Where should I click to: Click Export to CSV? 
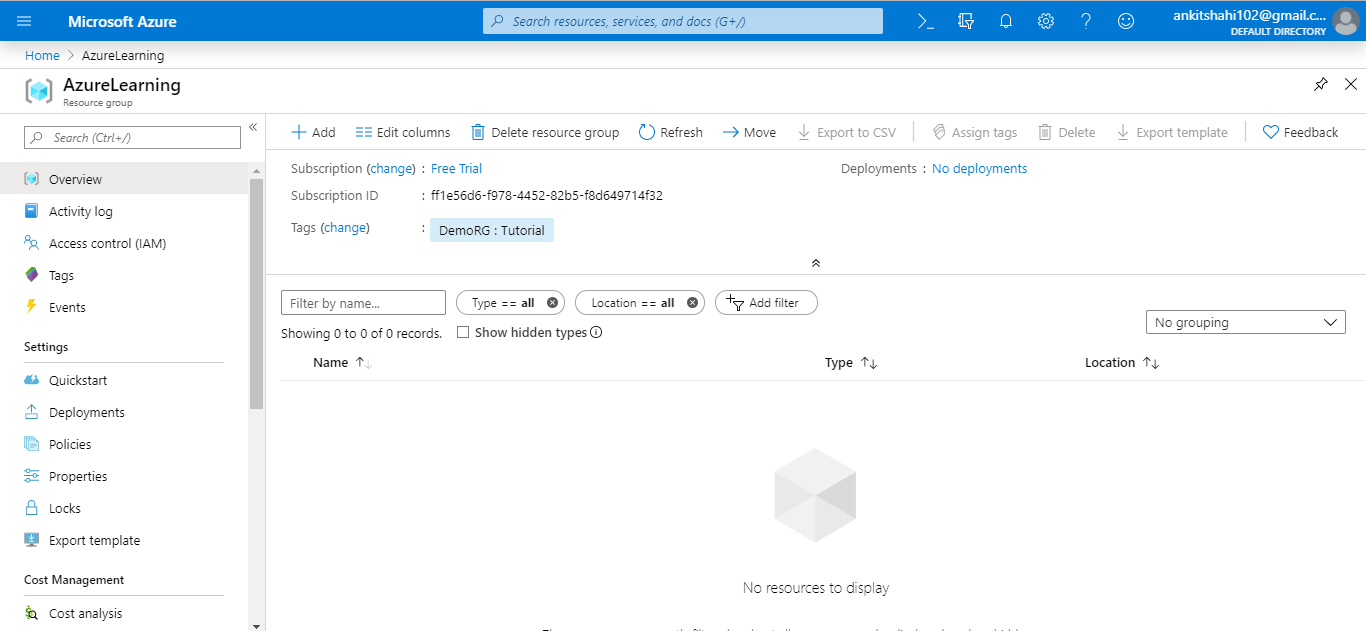click(x=846, y=133)
